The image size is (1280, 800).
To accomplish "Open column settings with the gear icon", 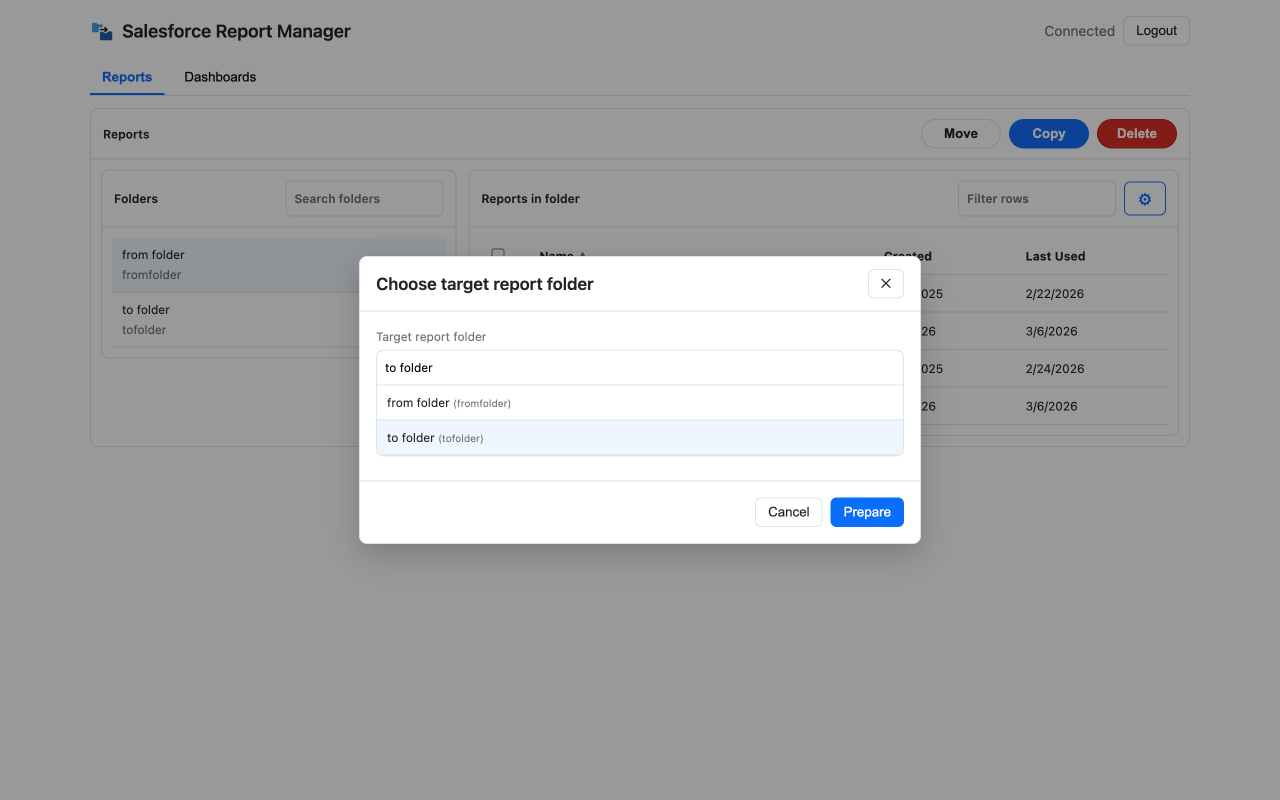I will point(1144,198).
